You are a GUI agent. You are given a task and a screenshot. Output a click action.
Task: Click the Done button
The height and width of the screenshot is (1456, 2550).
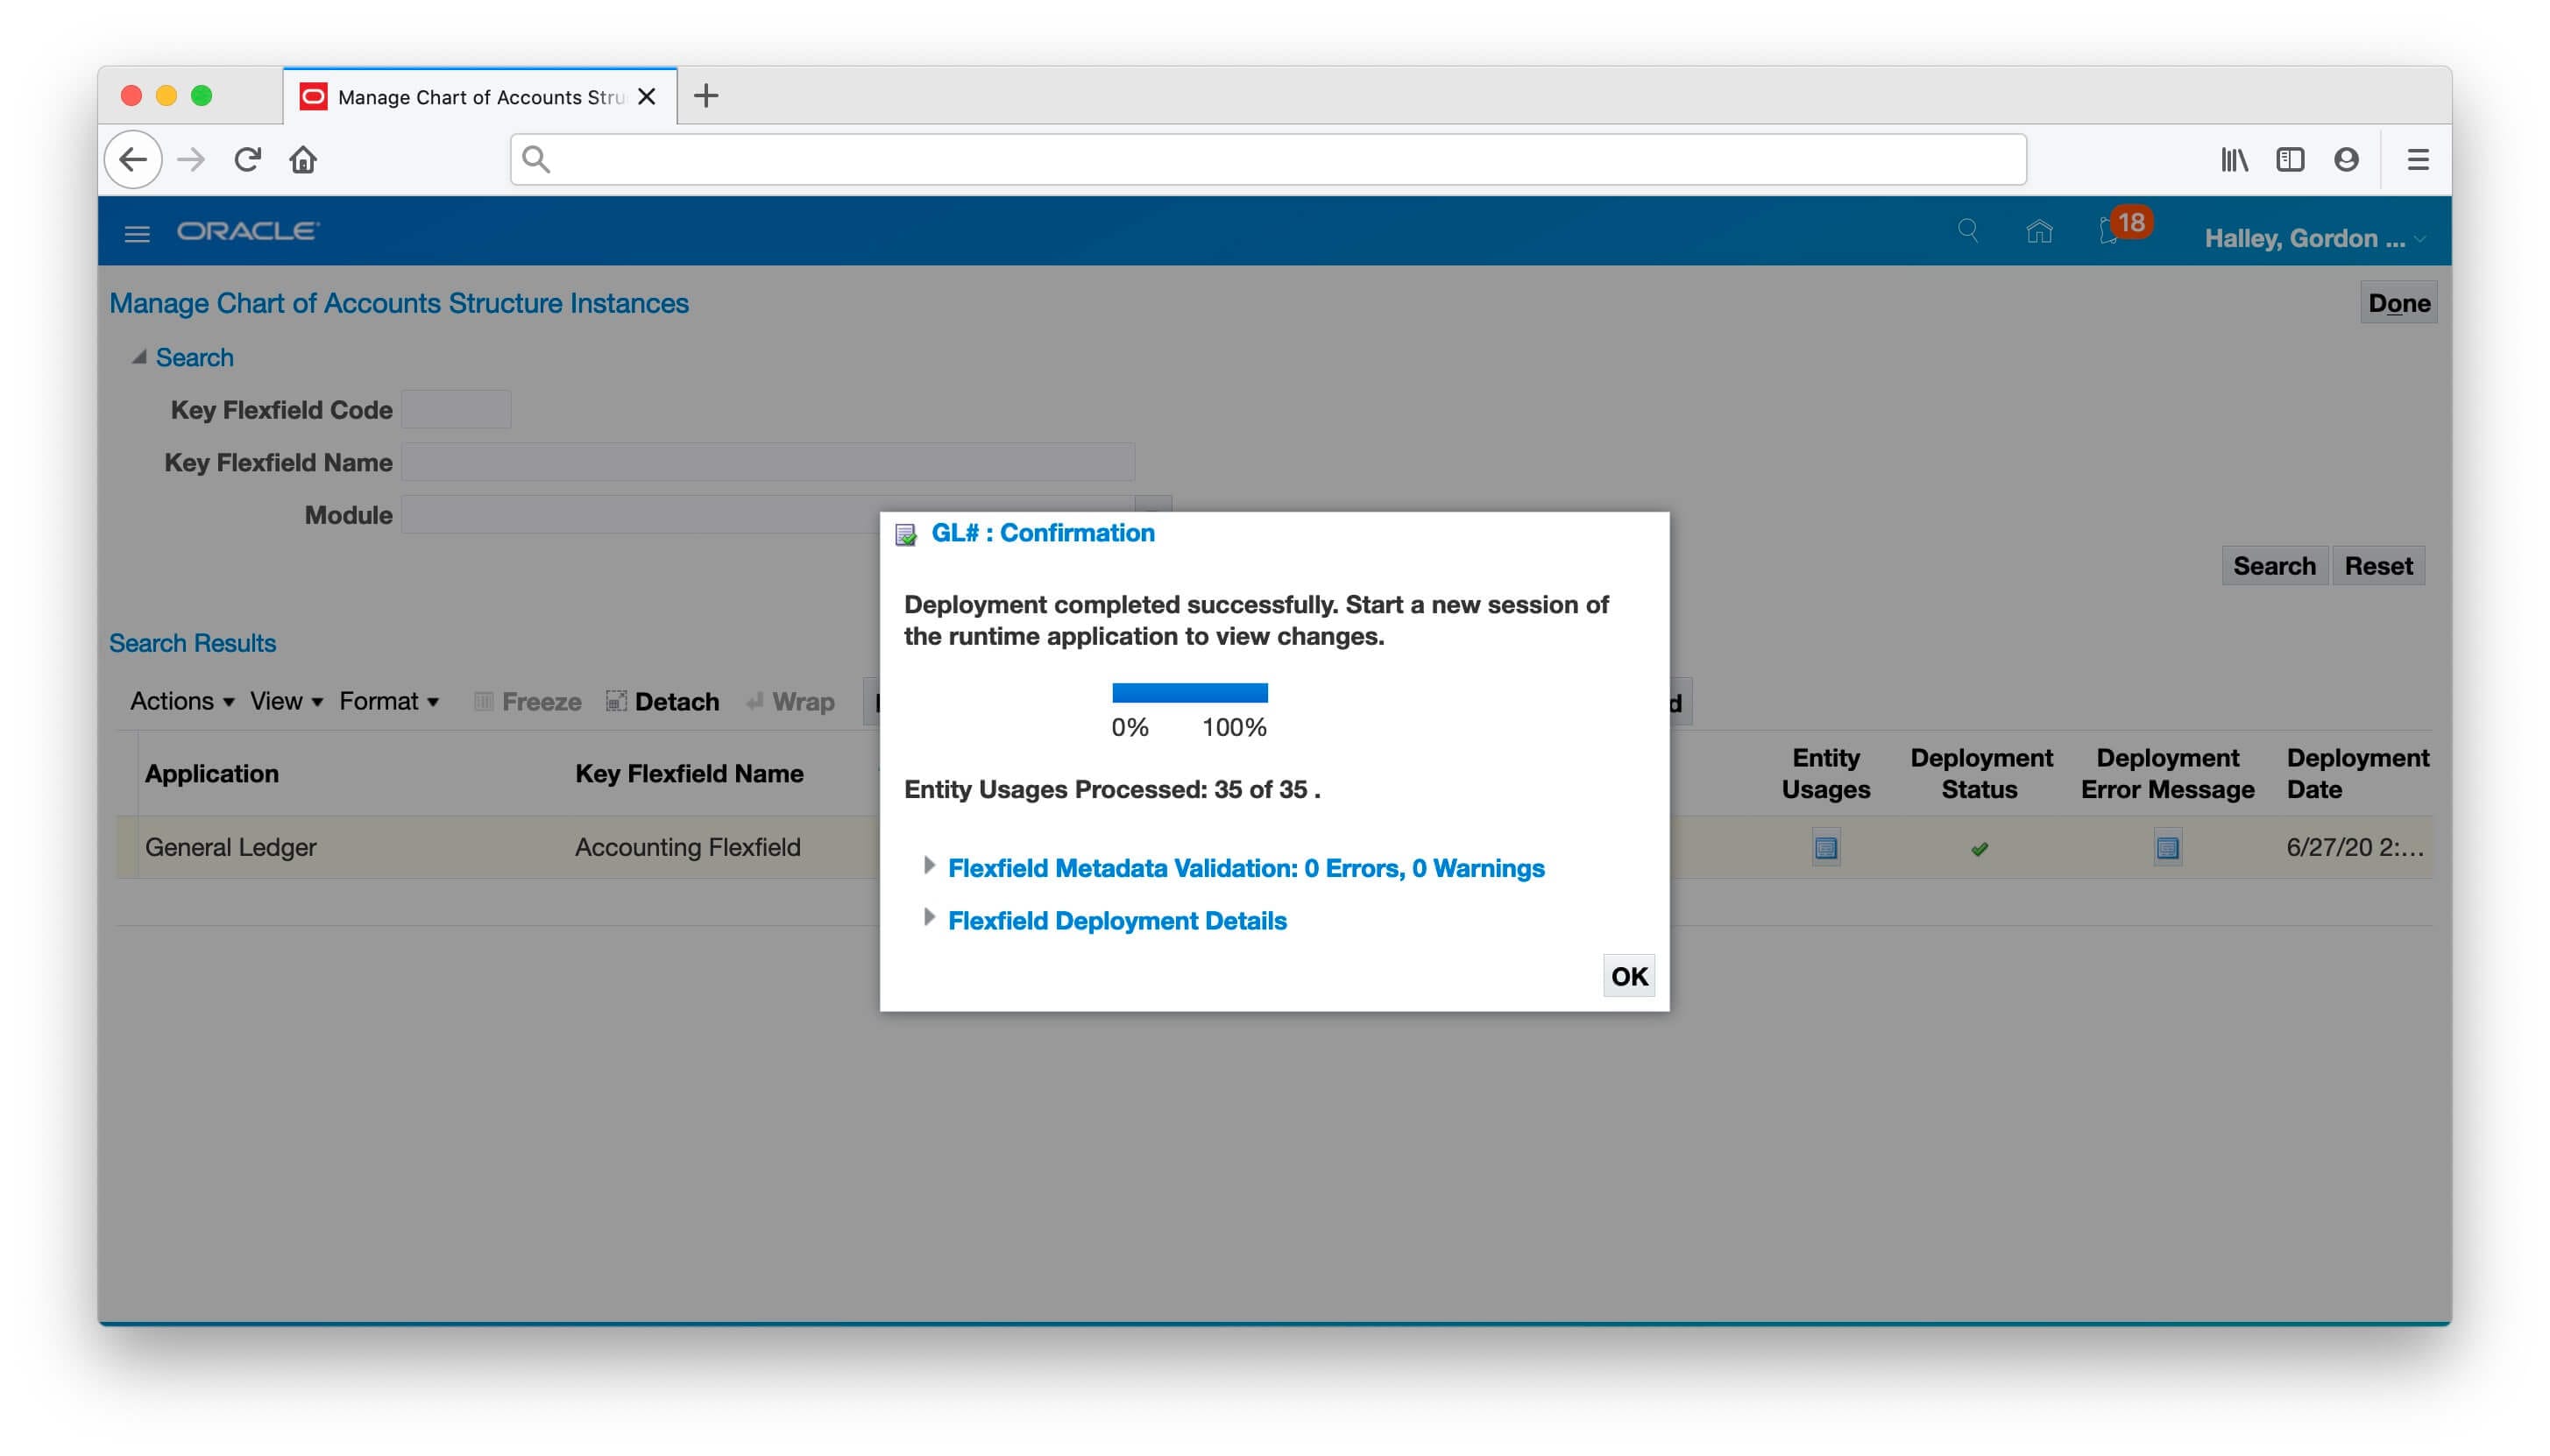pos(2398,303)
